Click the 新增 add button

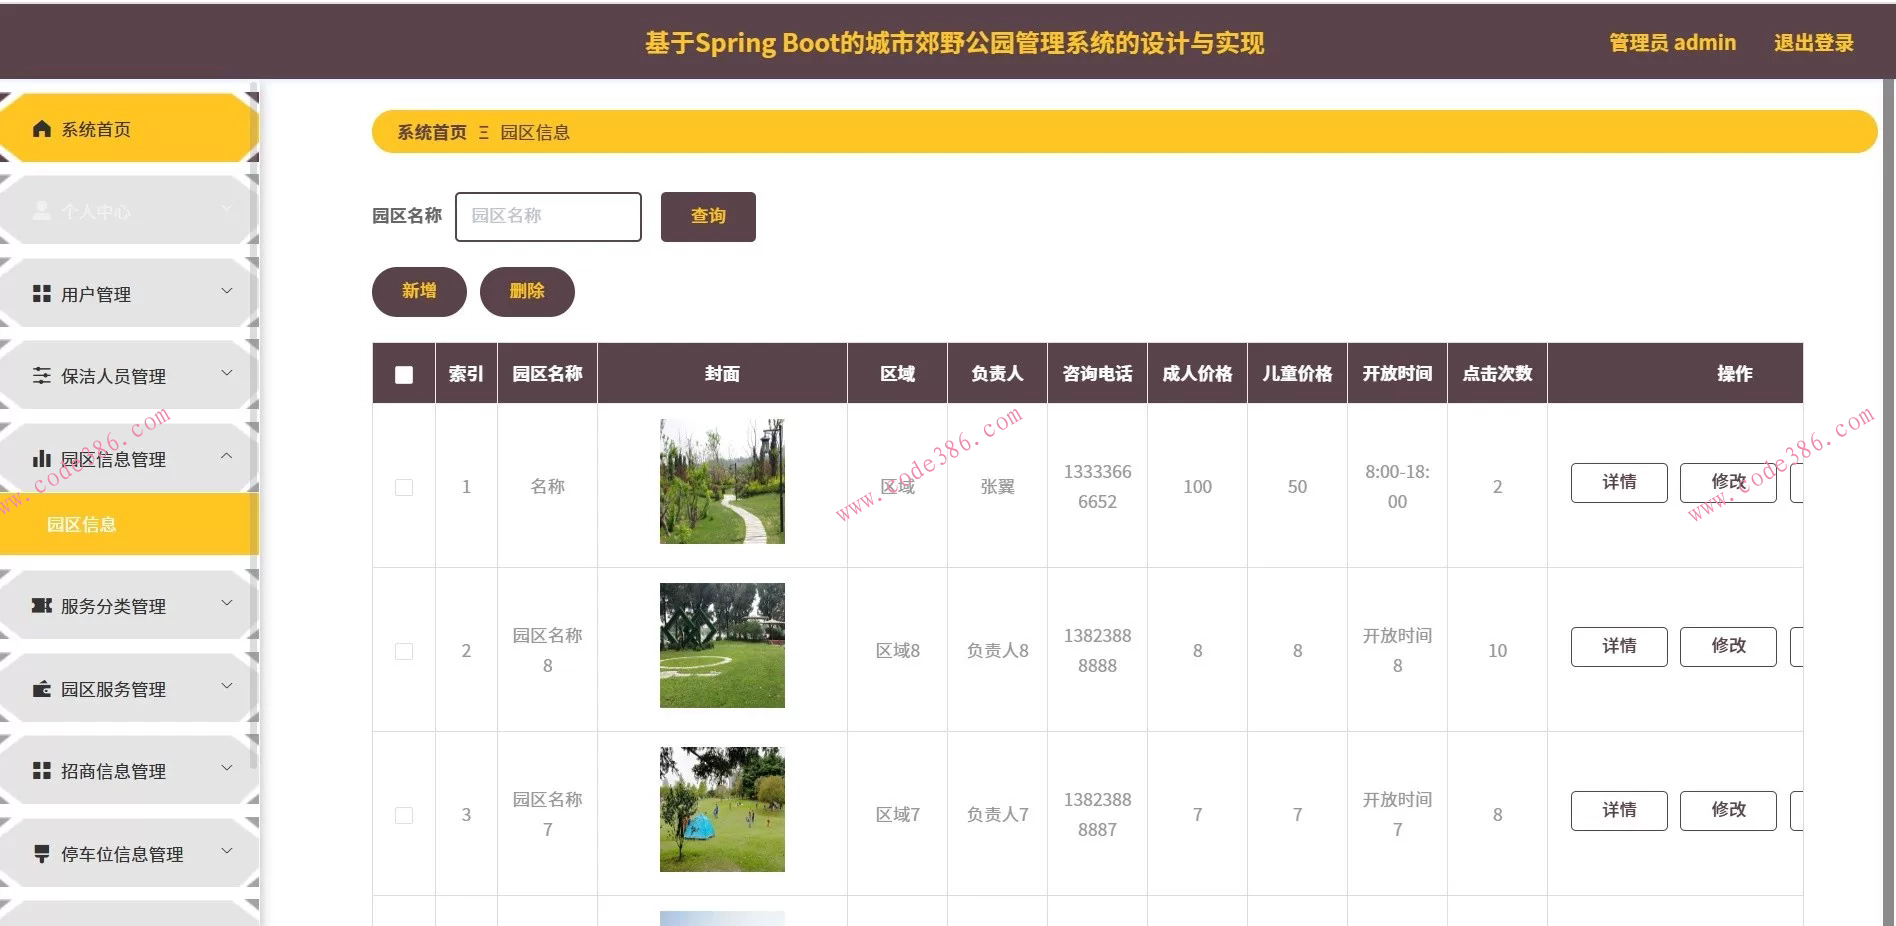click(419, 292)
